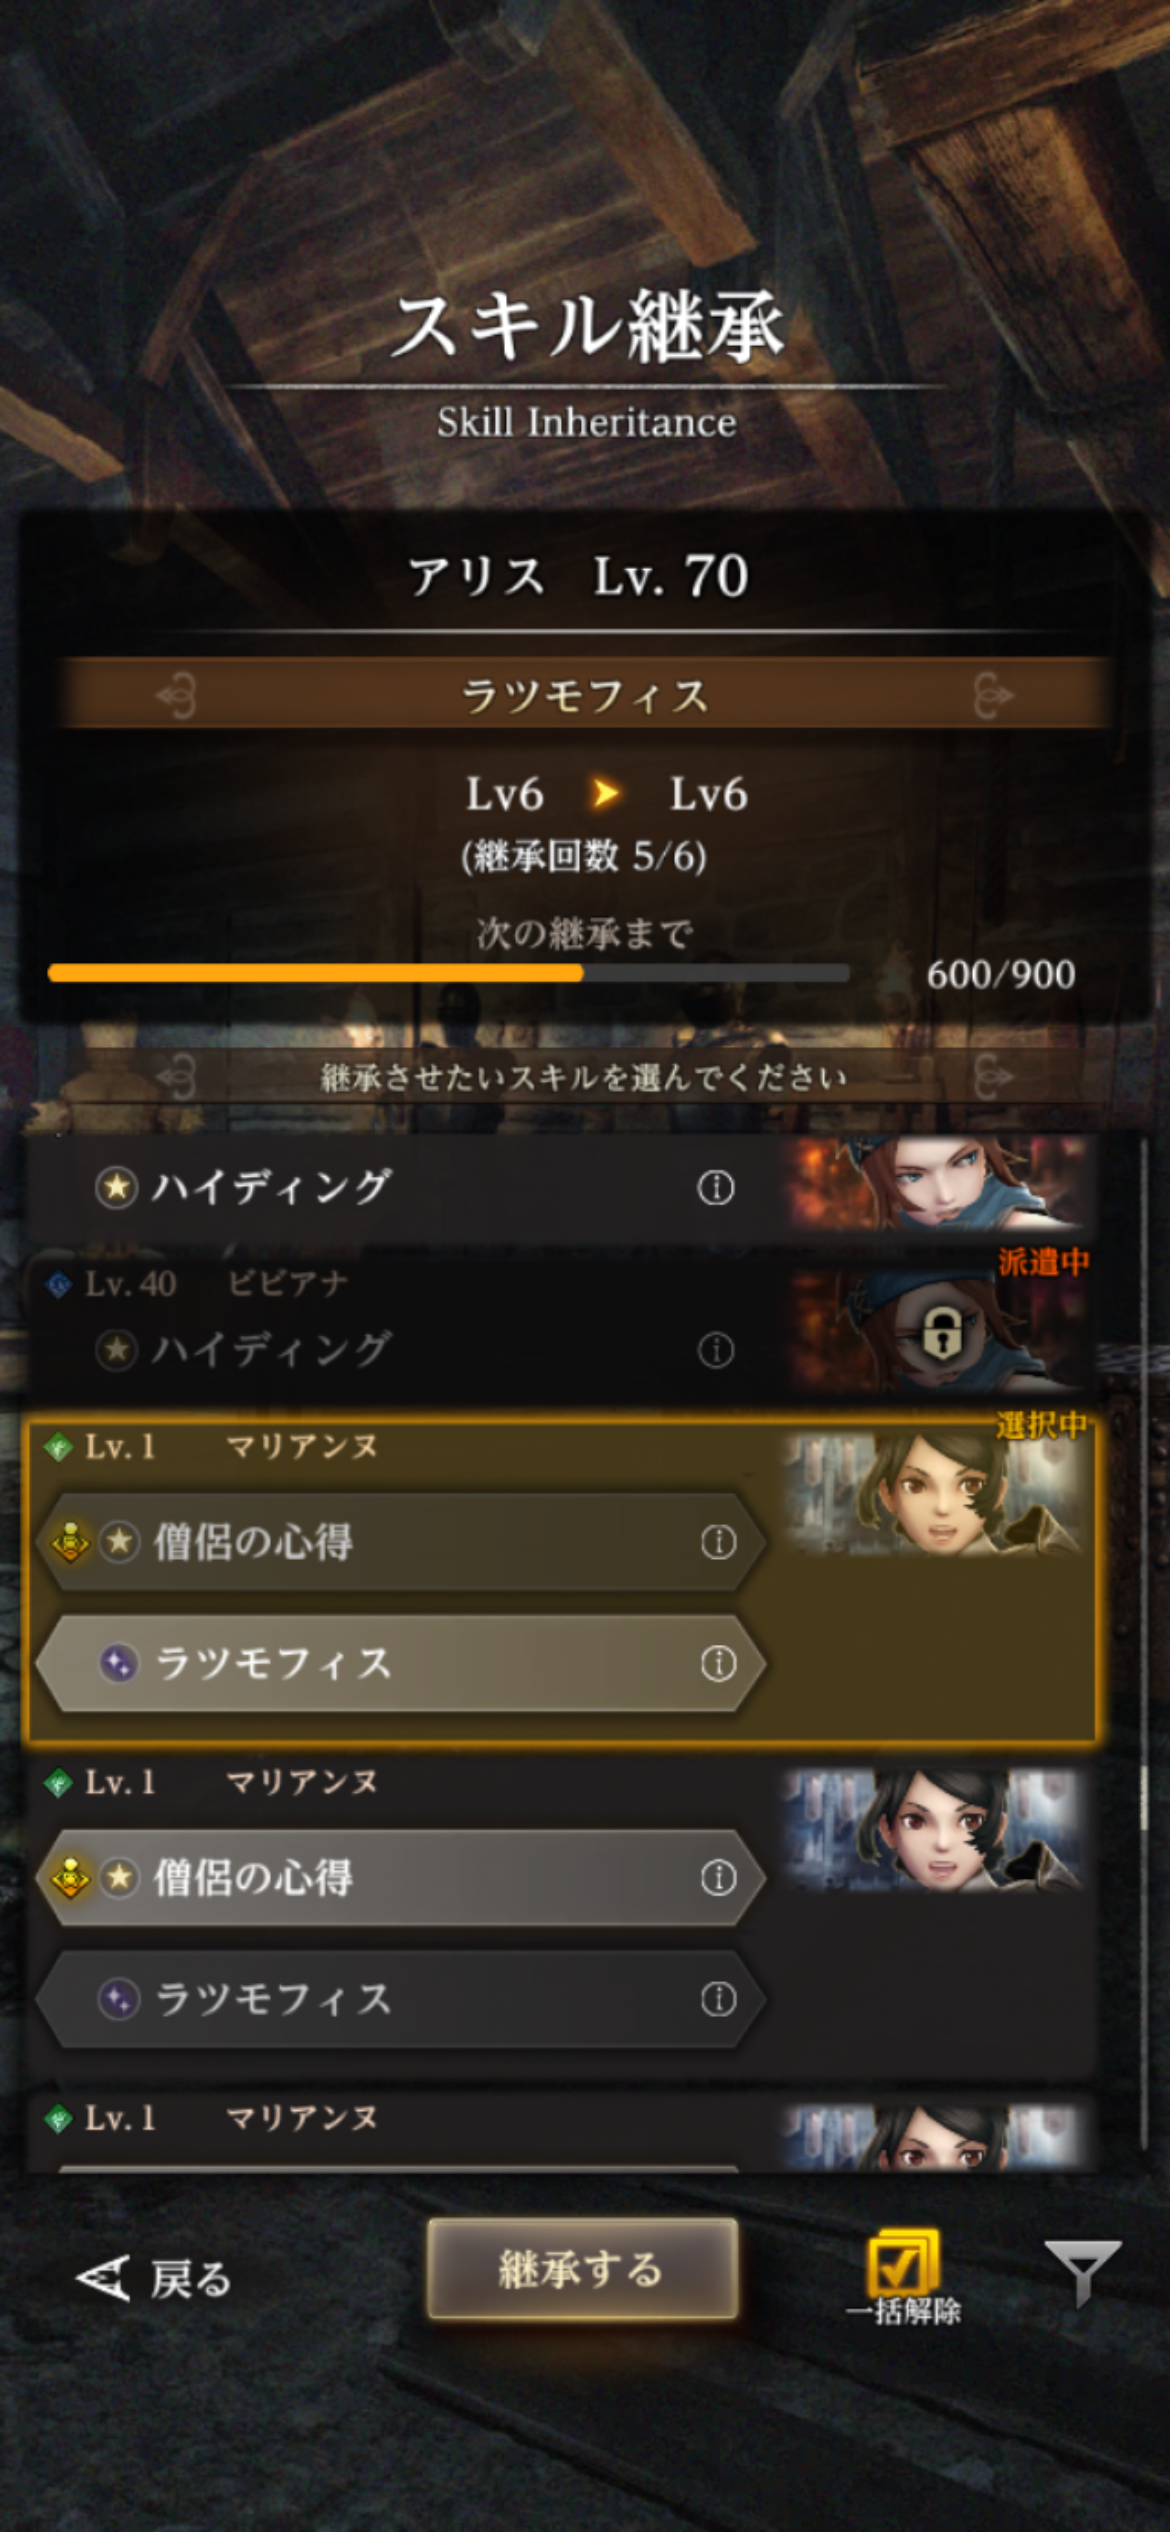The width and height of the screenshot is (1170, 2532).
Task: Tap the lock icon on ビビアナ portrait
Action: coord(941,1334)
